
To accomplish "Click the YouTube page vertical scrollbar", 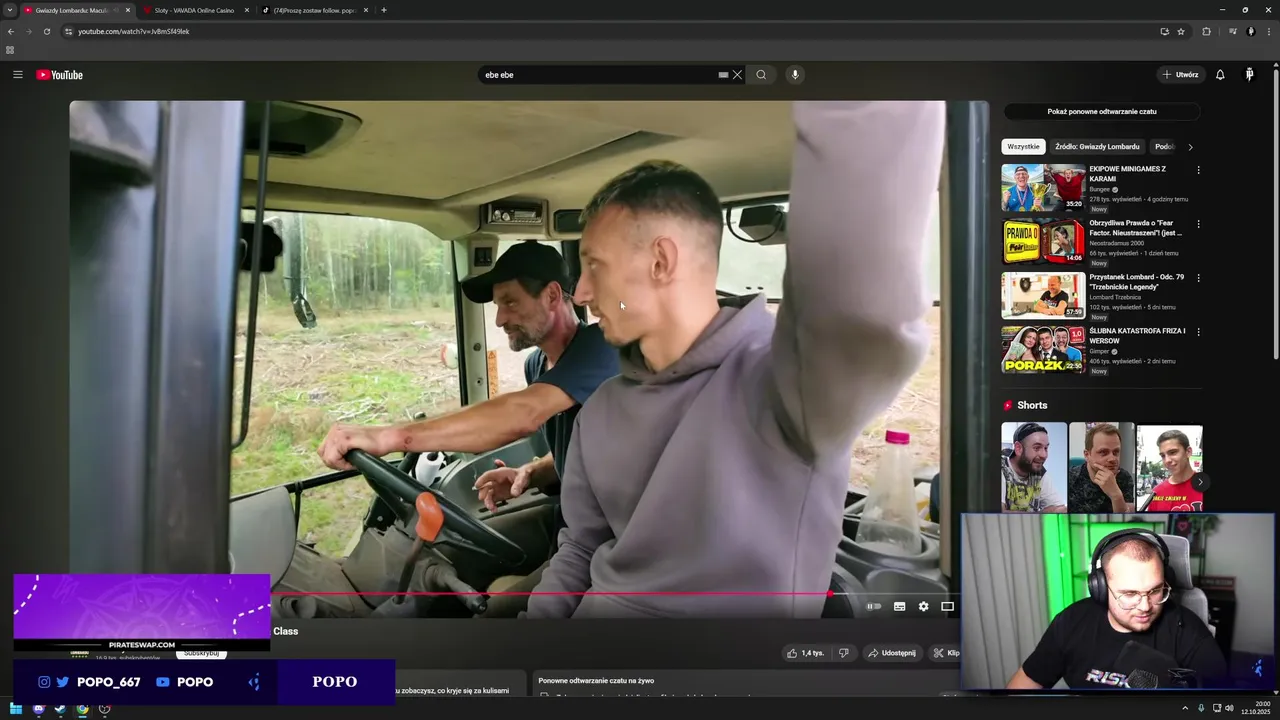I will [x=1276, y=210].
